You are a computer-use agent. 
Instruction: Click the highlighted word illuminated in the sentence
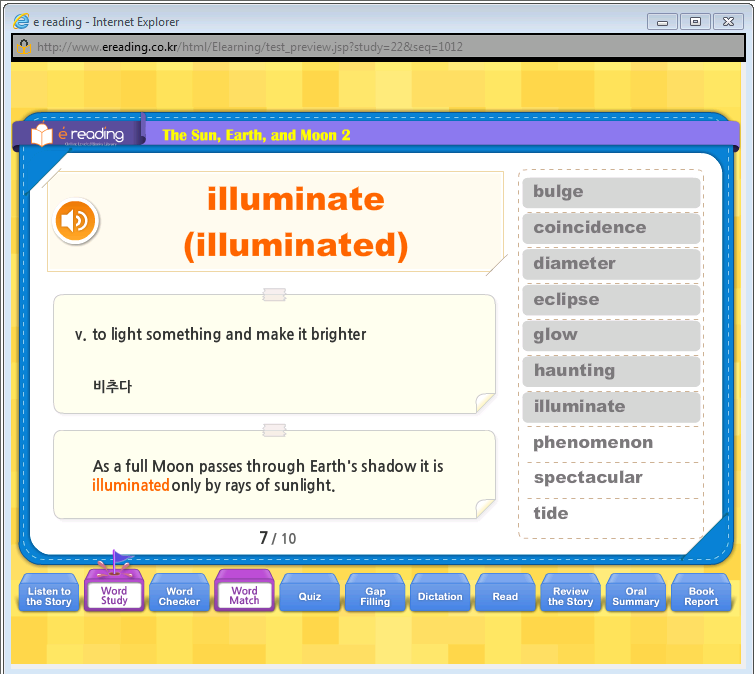coord(130,485)
